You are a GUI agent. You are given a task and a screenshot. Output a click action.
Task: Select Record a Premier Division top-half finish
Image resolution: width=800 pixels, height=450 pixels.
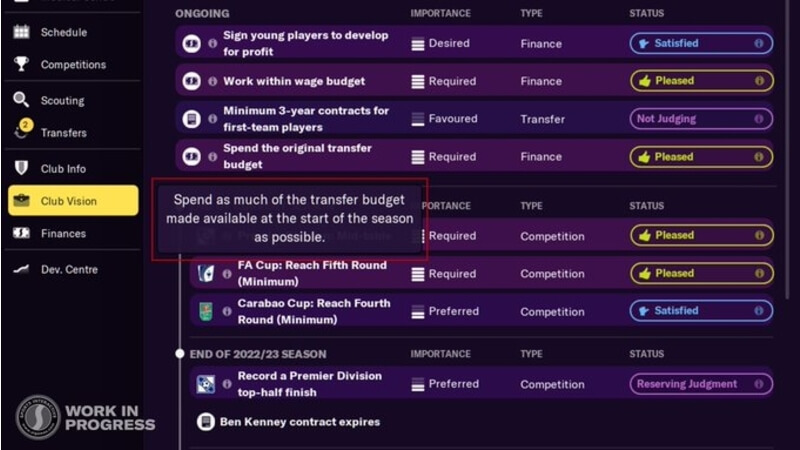308,384
